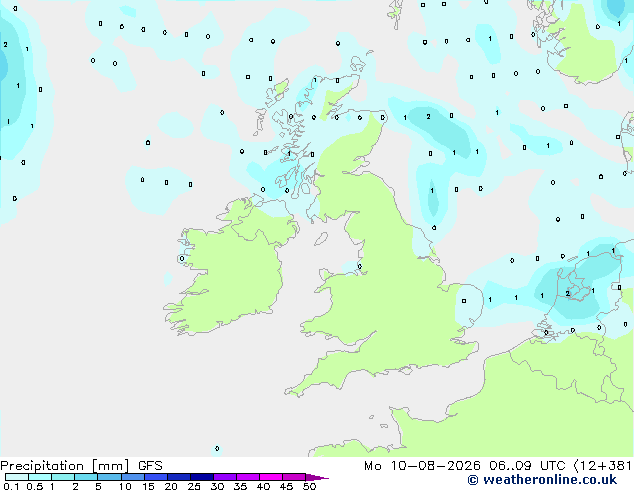Image resolution: width=634 pixels, height=490 pixels.
Task: Click the '20' scale label
Action: (x=171, y=486)
